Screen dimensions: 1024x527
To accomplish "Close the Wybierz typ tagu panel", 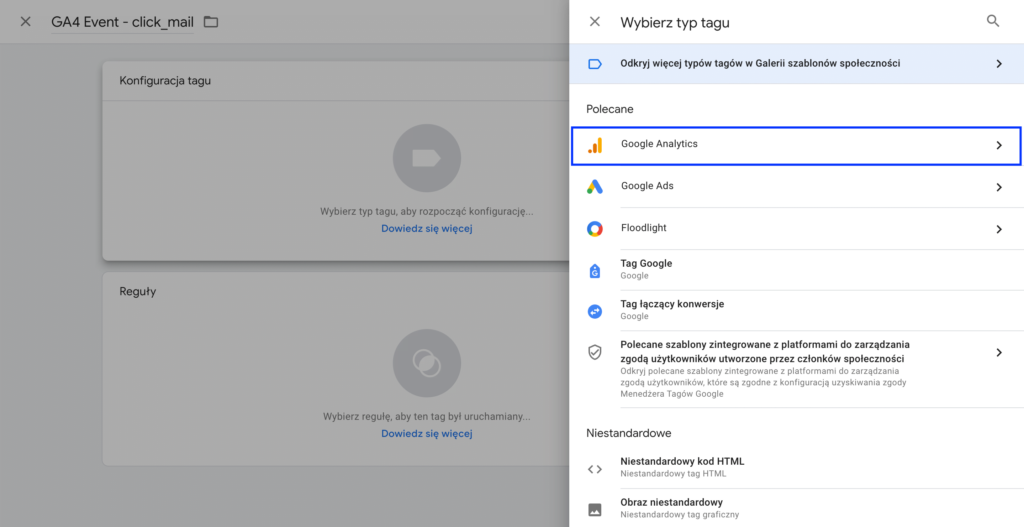I will tap(594, 22).
